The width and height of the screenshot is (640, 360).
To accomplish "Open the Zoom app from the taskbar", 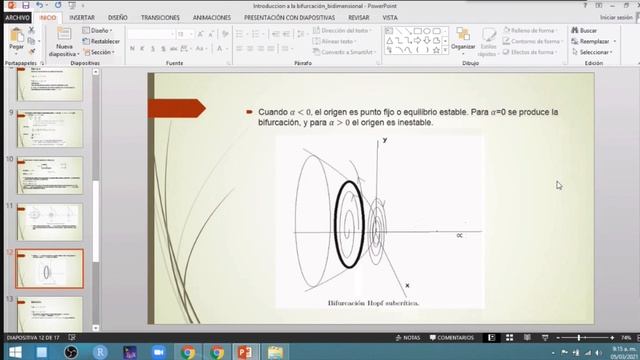I will pyautogui.click(x=159, y=352).
